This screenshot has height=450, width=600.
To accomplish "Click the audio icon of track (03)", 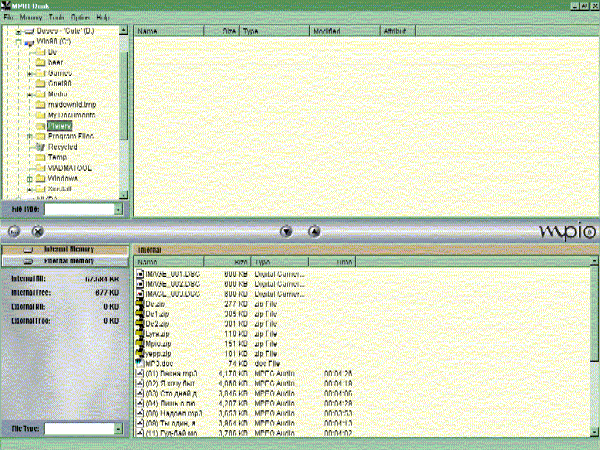I will point(140,393).
